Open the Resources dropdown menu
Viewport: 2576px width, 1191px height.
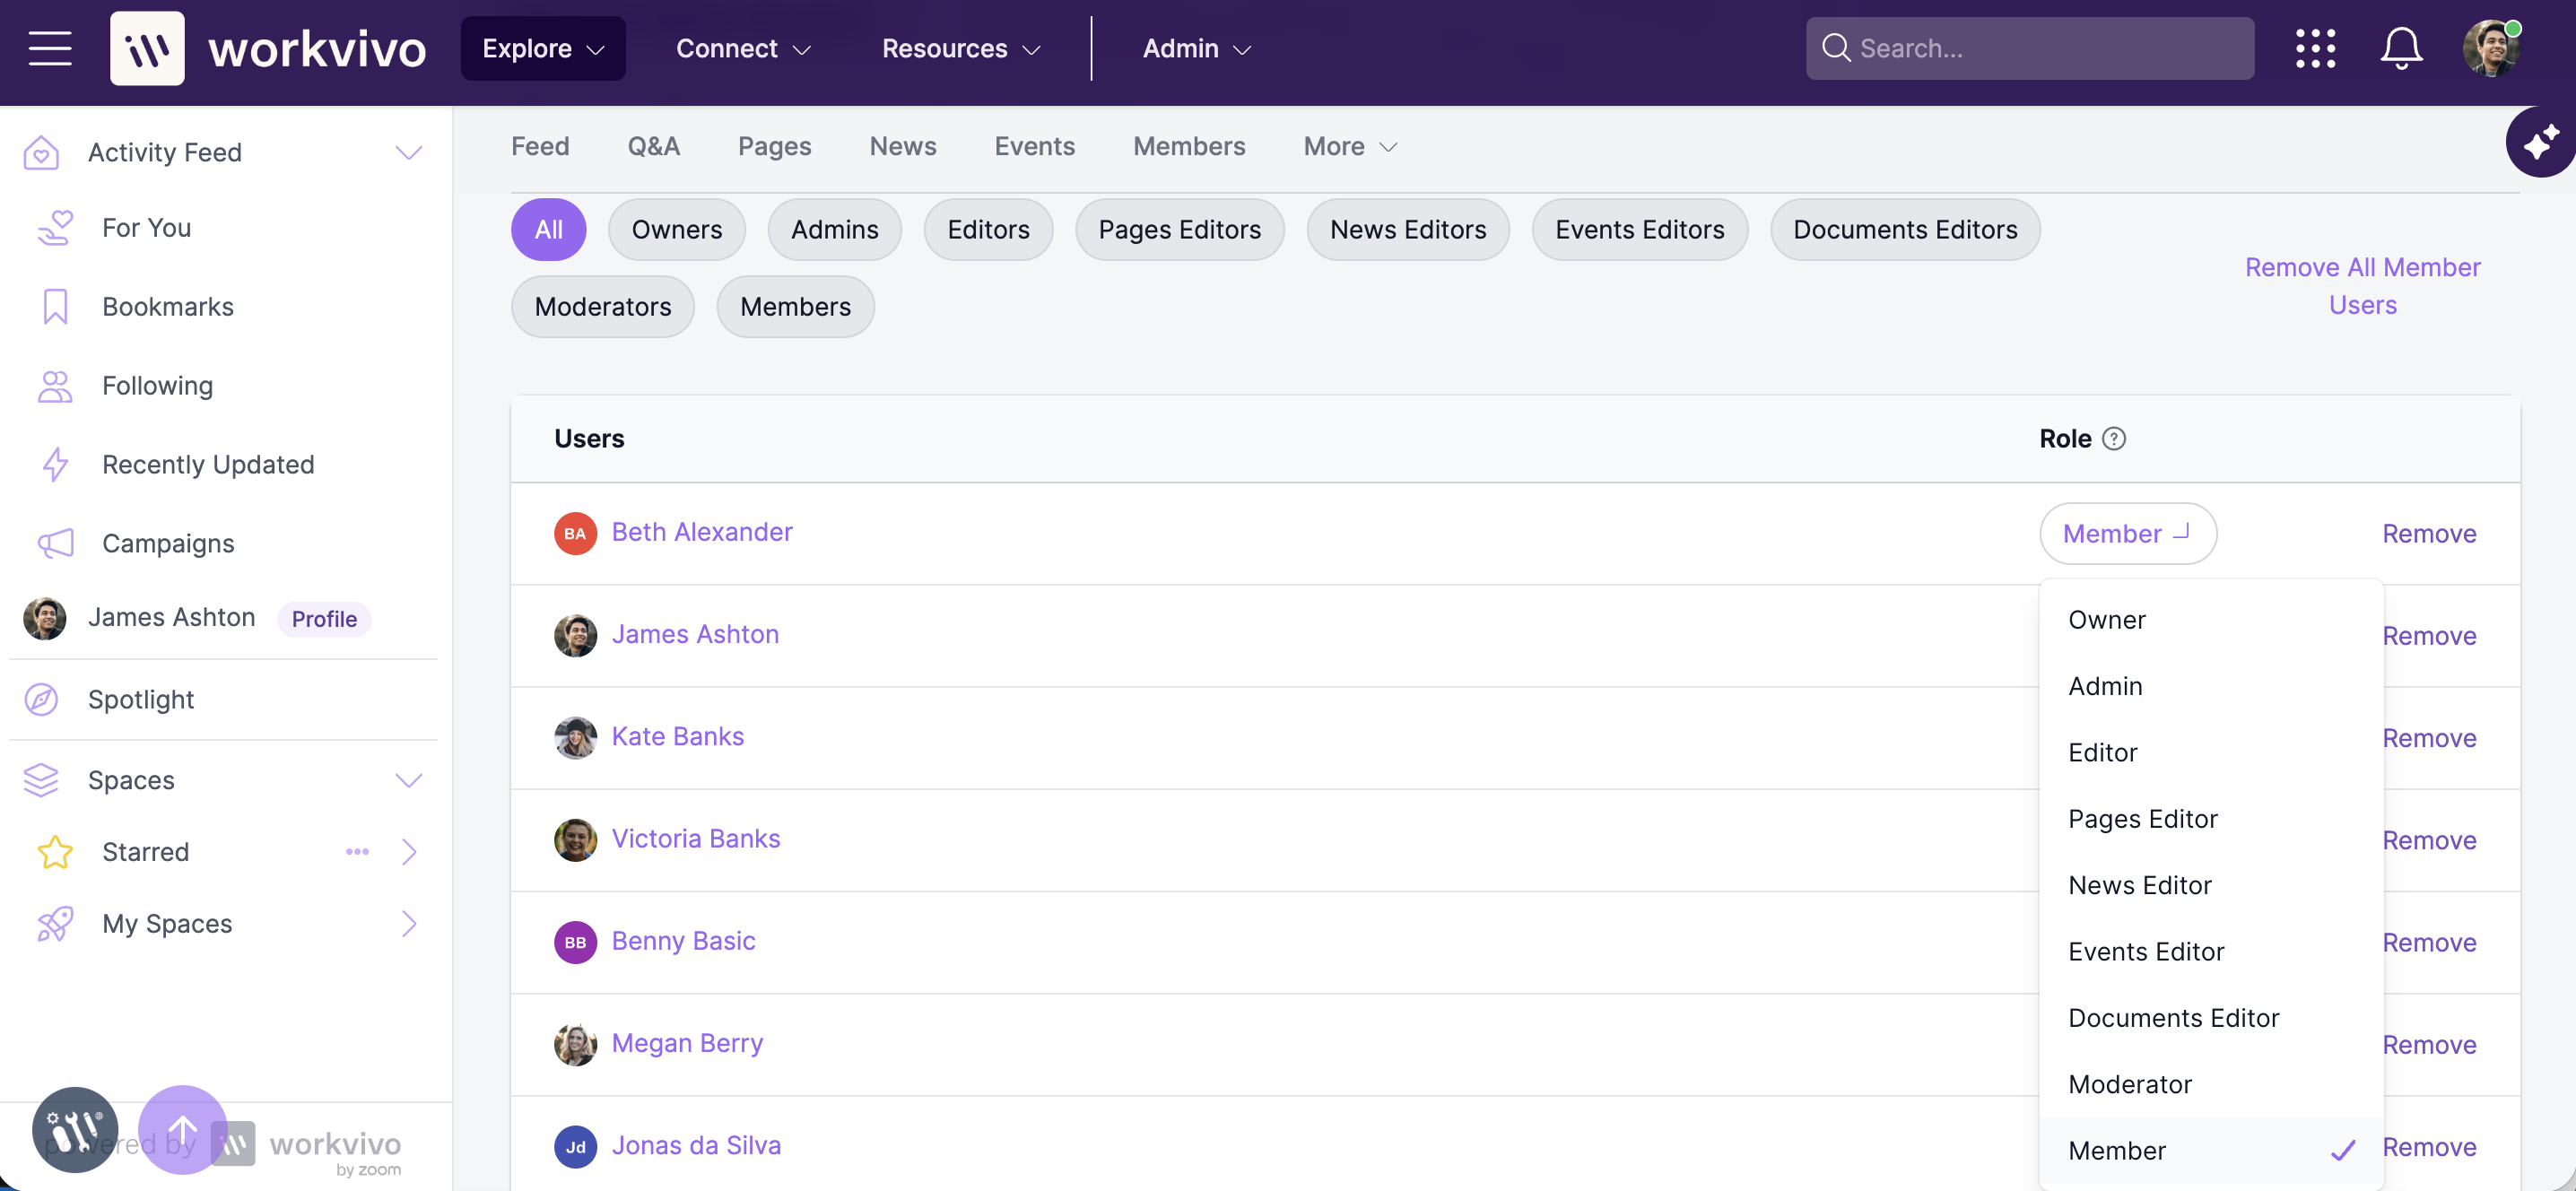click(x=961, y=48)
